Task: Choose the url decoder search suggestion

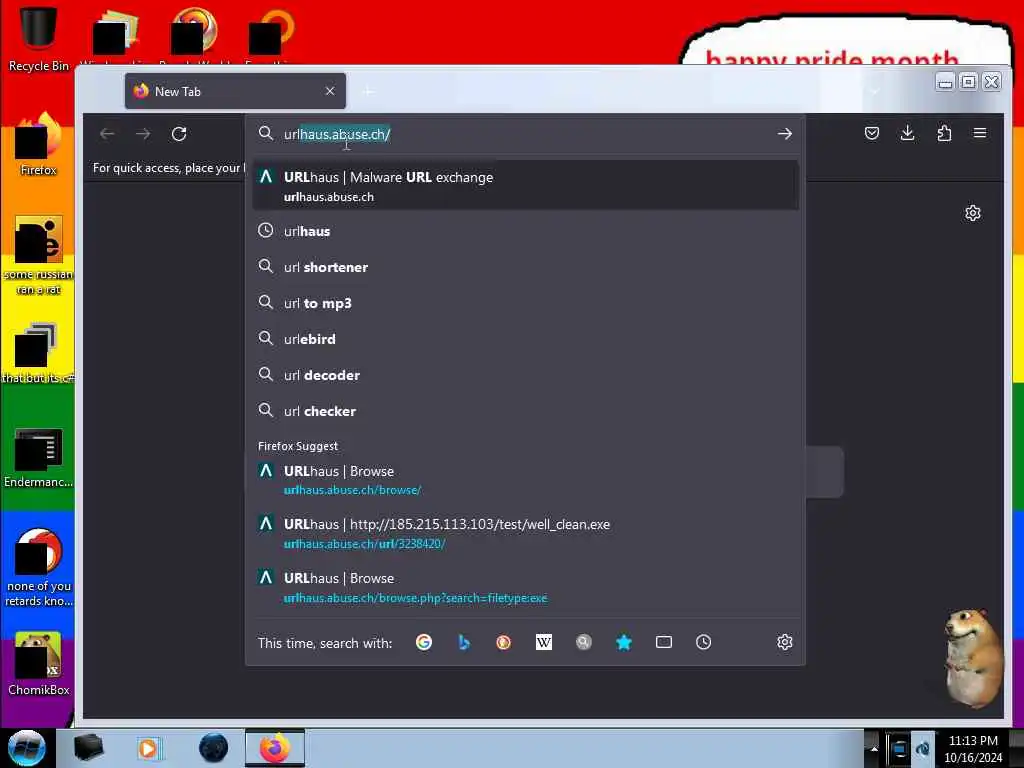Action: (525, 375)
